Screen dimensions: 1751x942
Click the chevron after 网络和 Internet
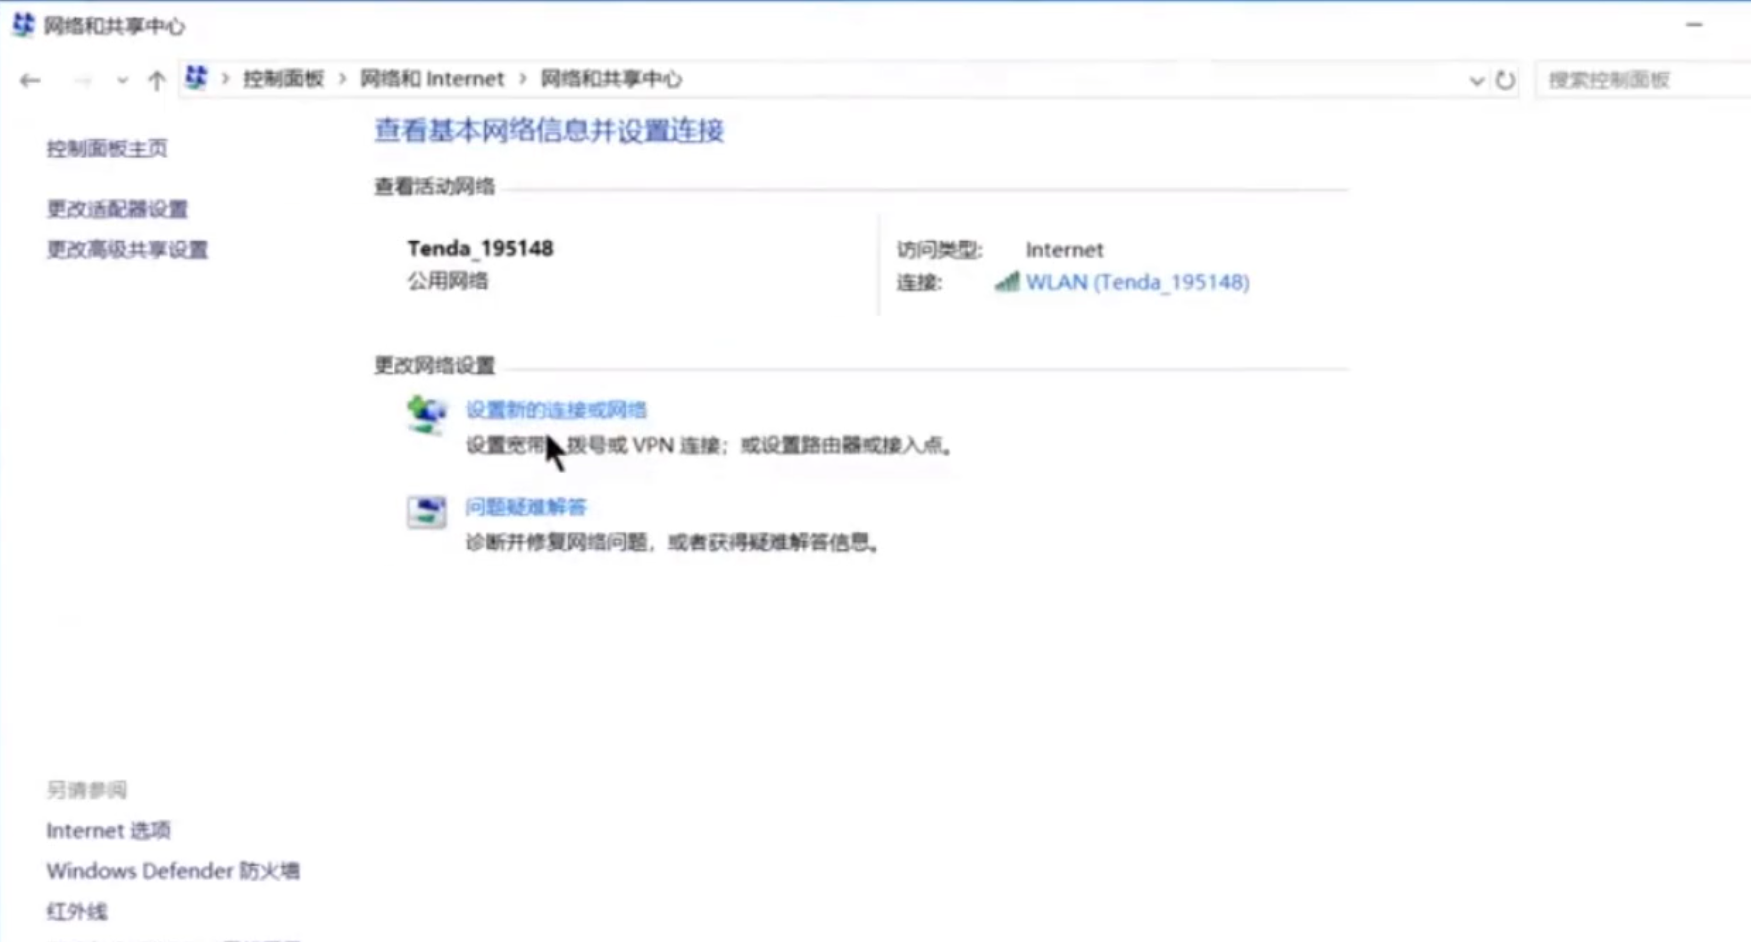coord(521,78)
